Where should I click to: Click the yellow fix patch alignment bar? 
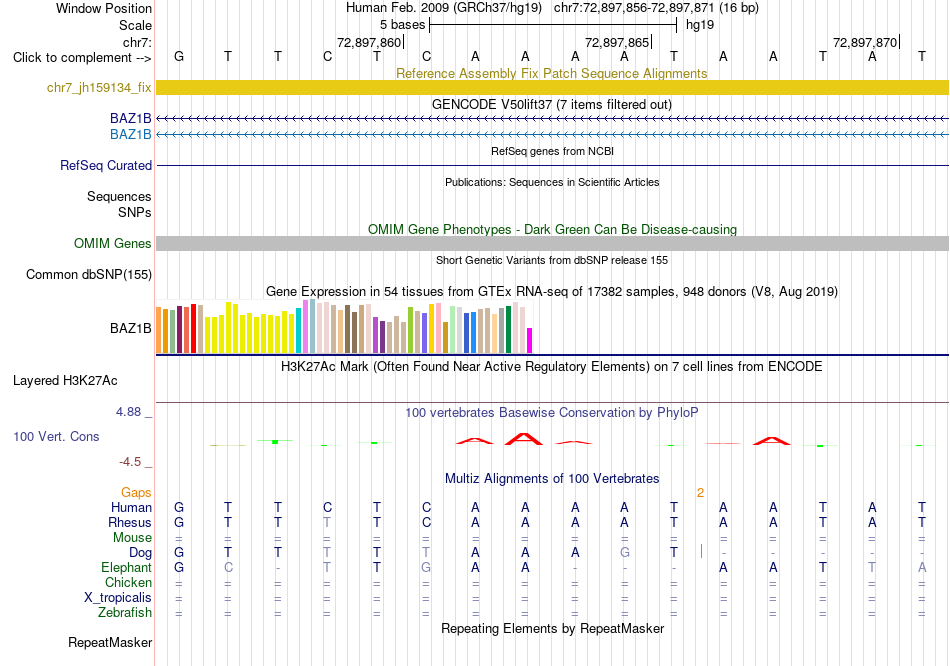(x=552, y=87)
